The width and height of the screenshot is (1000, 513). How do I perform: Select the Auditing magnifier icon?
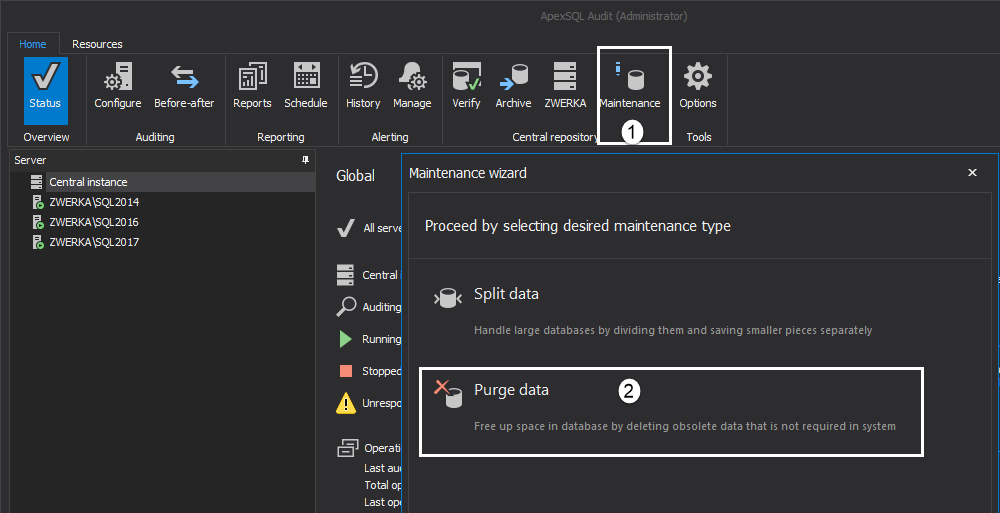345,307
